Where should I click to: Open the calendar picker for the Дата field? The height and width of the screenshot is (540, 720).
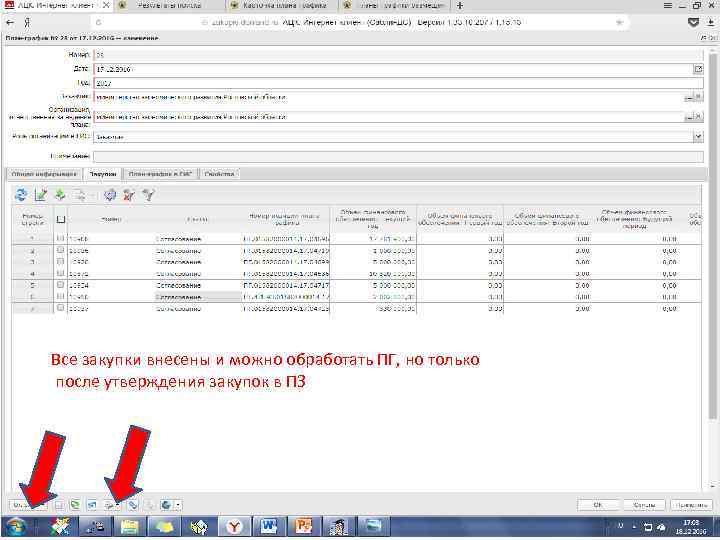tap(698, 69)
